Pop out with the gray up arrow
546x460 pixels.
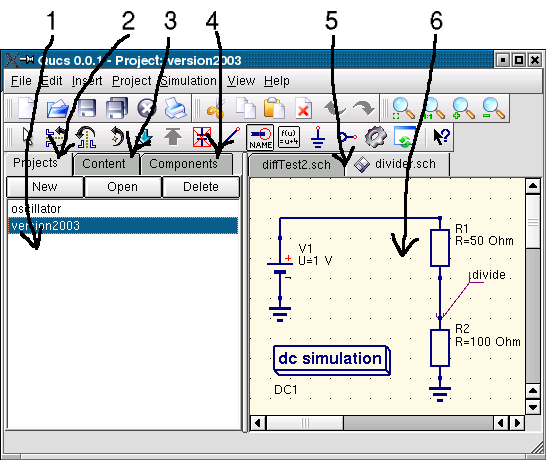click(173, 137)
